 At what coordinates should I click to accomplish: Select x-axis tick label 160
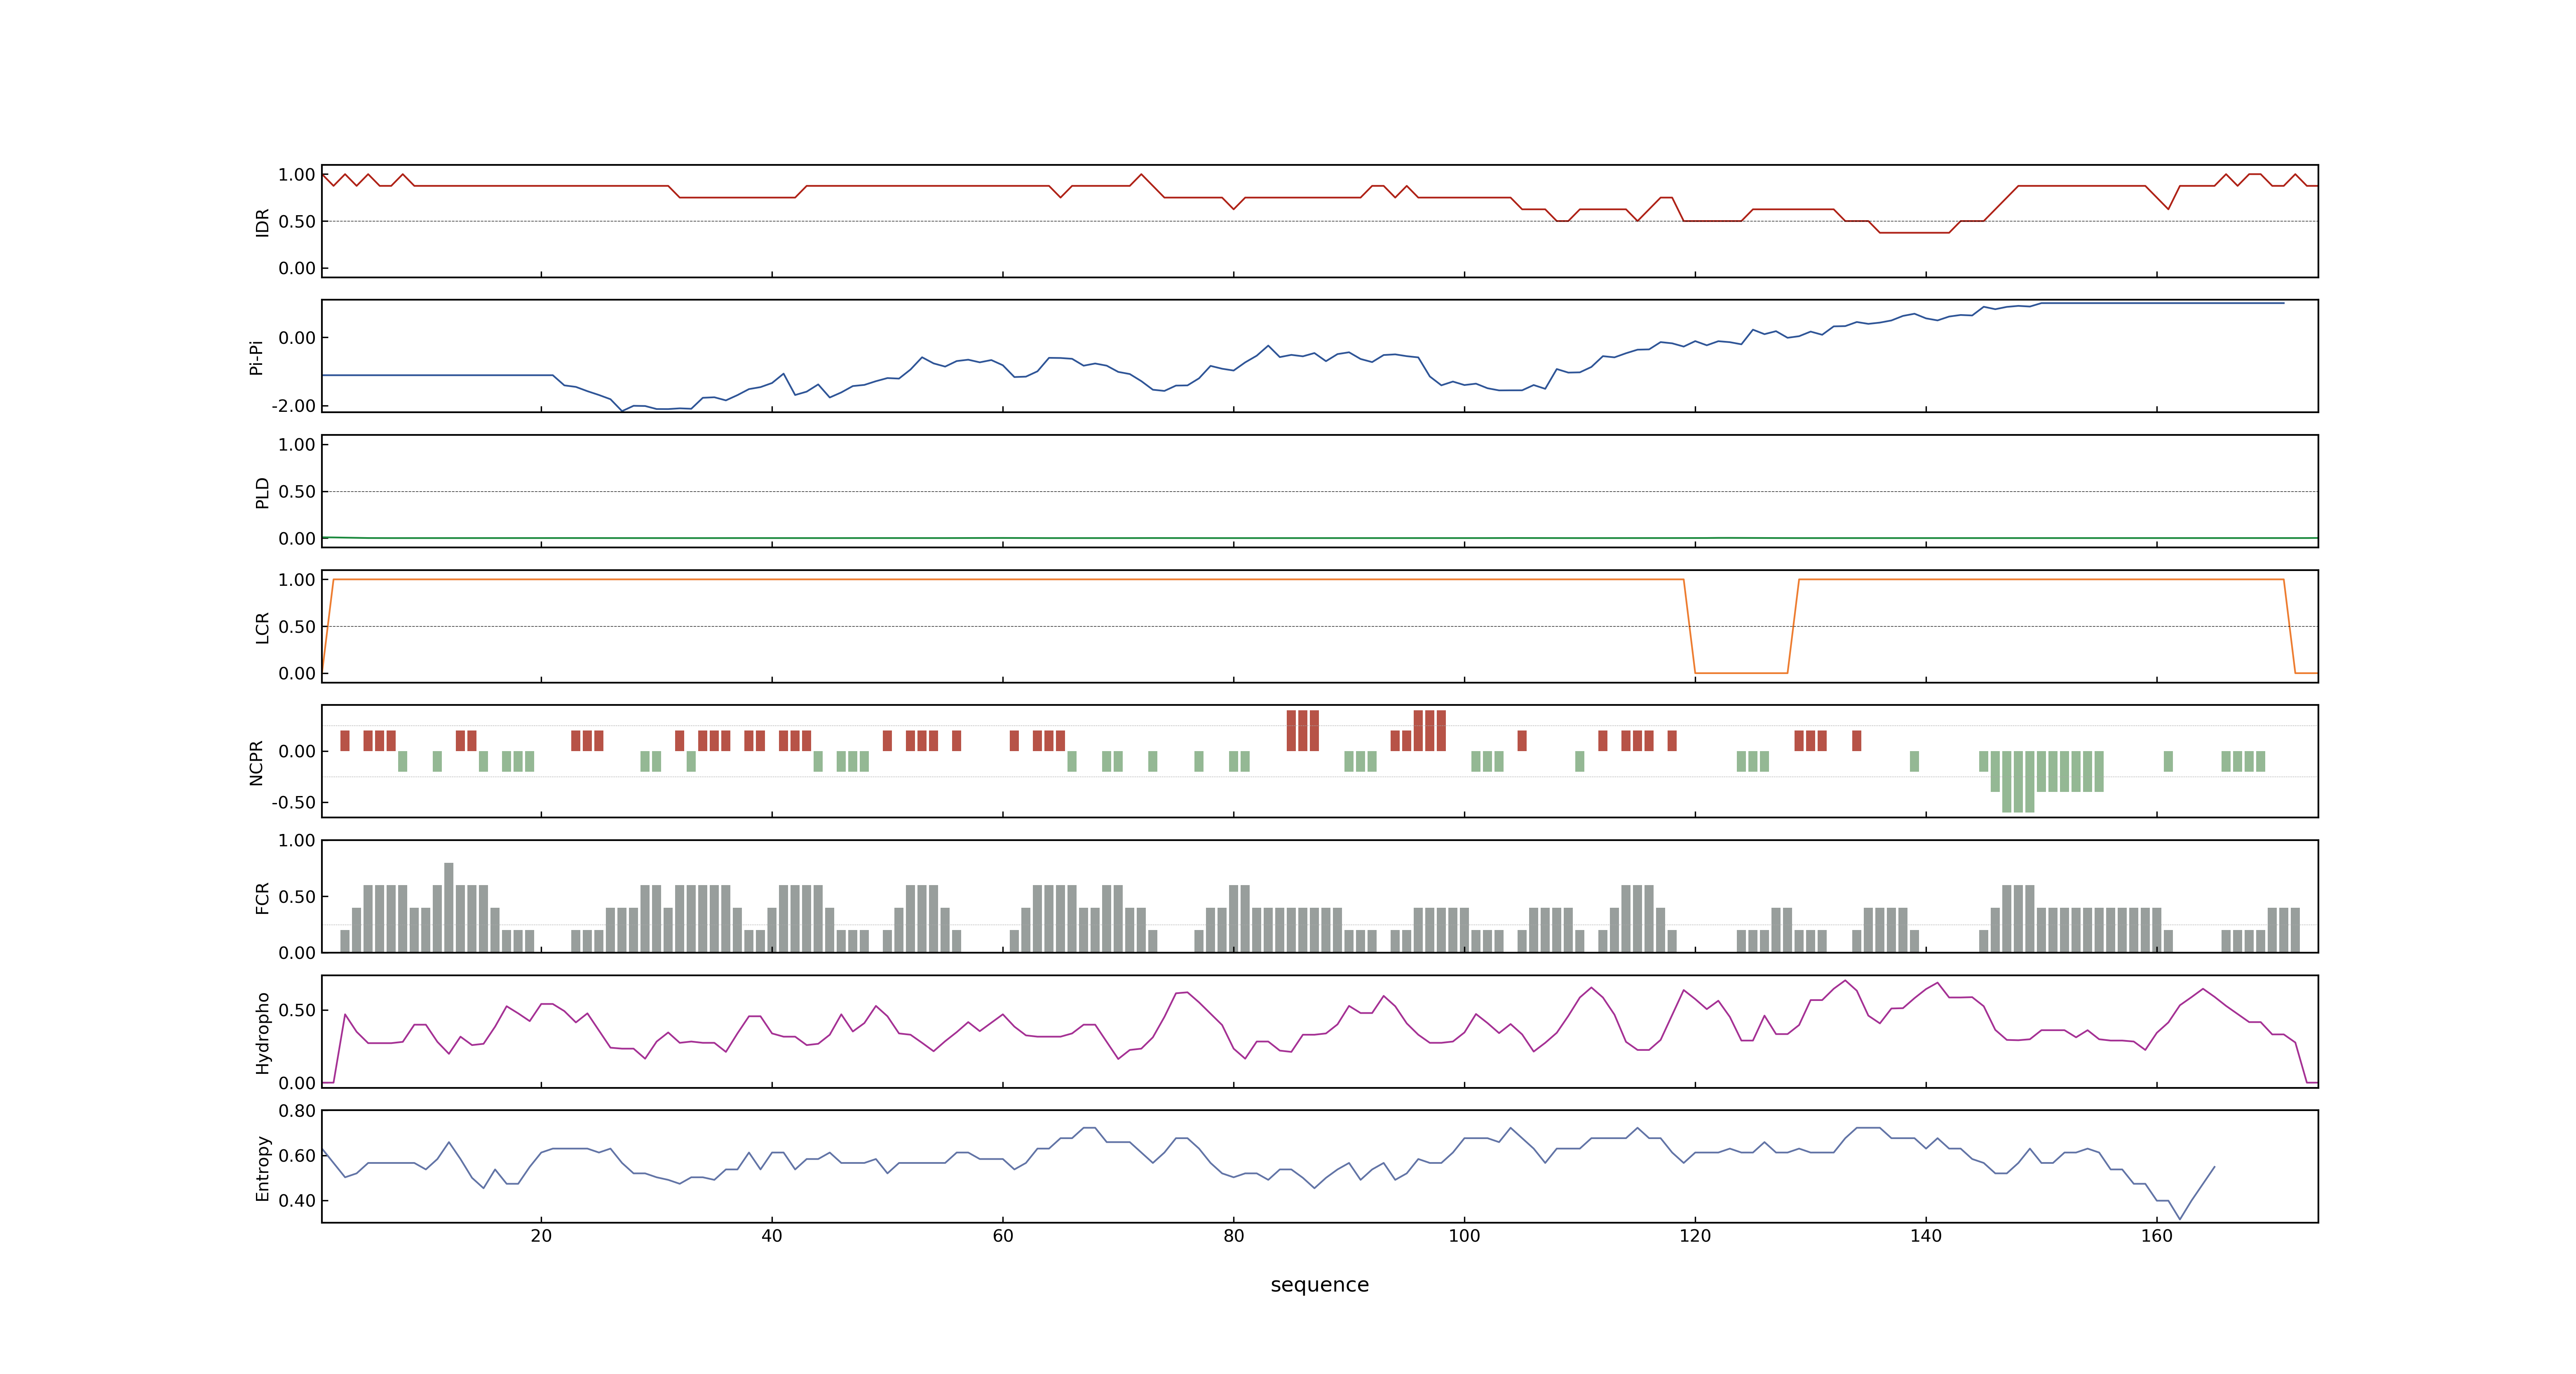click(x=2157, y=1235)
